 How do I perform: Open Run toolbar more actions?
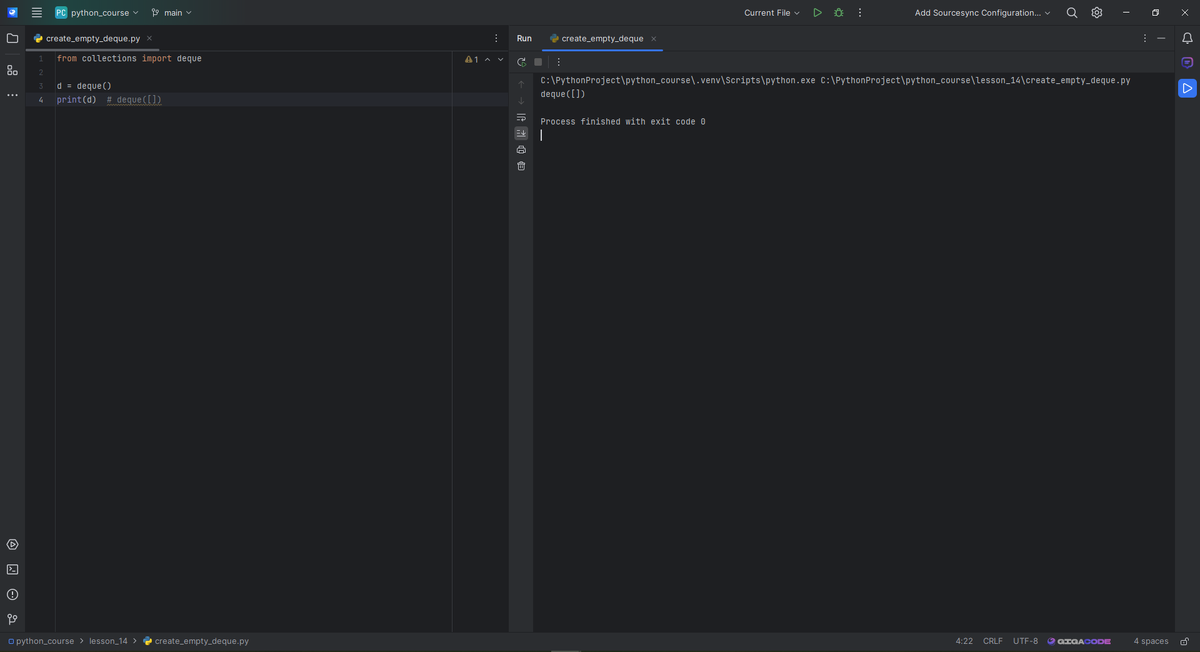[558, 62]
